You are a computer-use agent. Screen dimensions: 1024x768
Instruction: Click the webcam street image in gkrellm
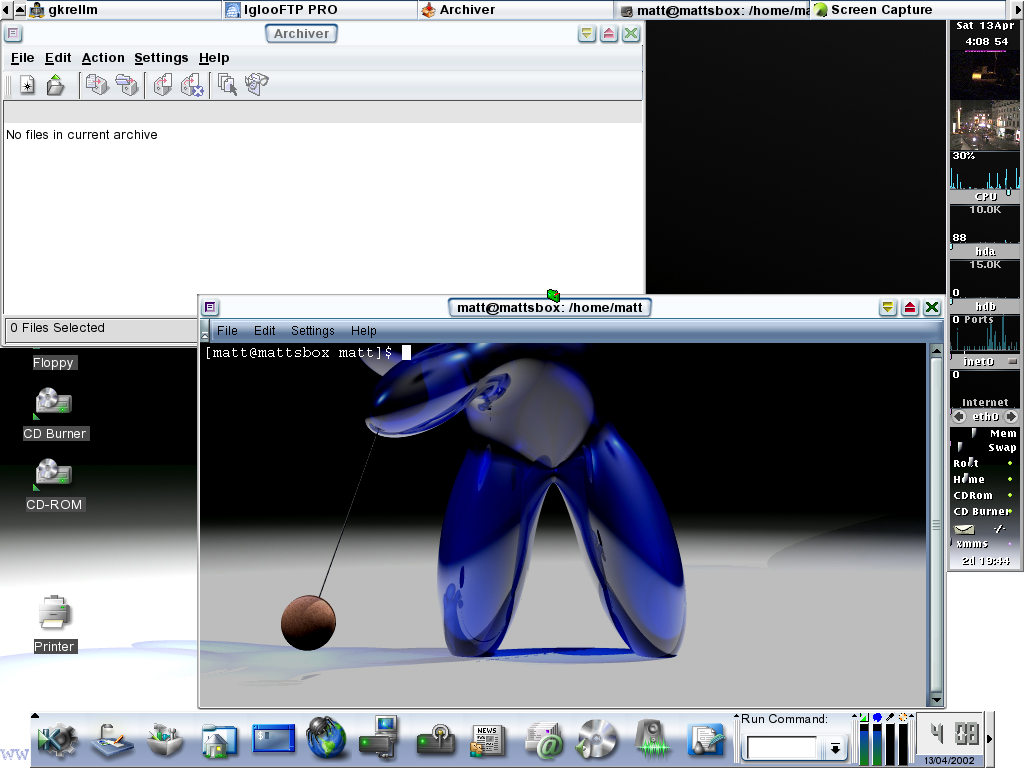pyautogui.click(x=984, y=125)
